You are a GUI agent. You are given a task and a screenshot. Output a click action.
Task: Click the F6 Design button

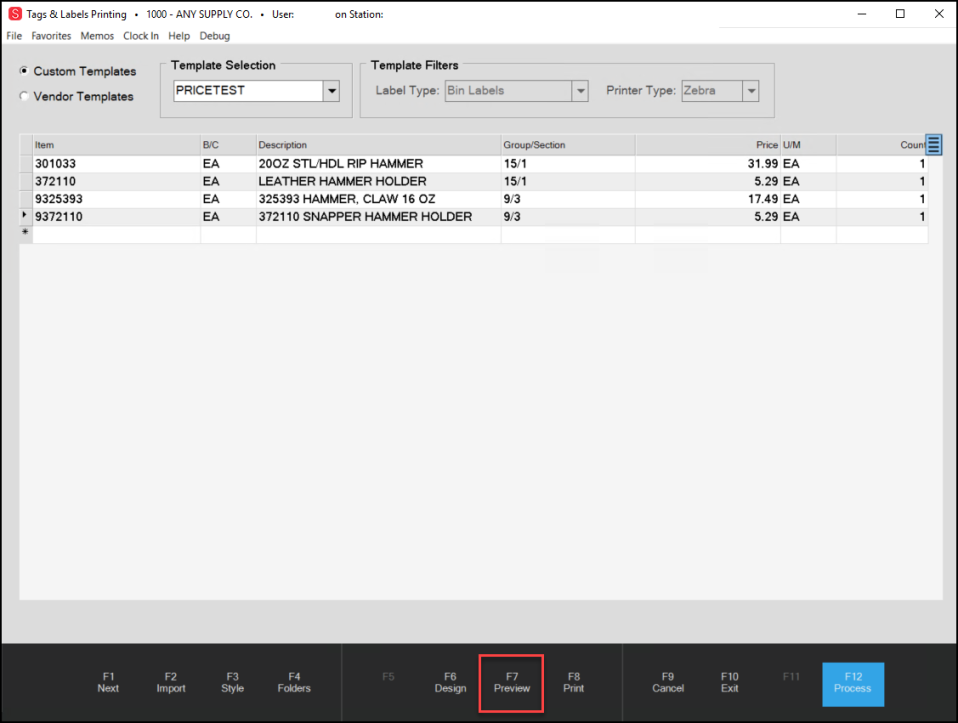450,682
